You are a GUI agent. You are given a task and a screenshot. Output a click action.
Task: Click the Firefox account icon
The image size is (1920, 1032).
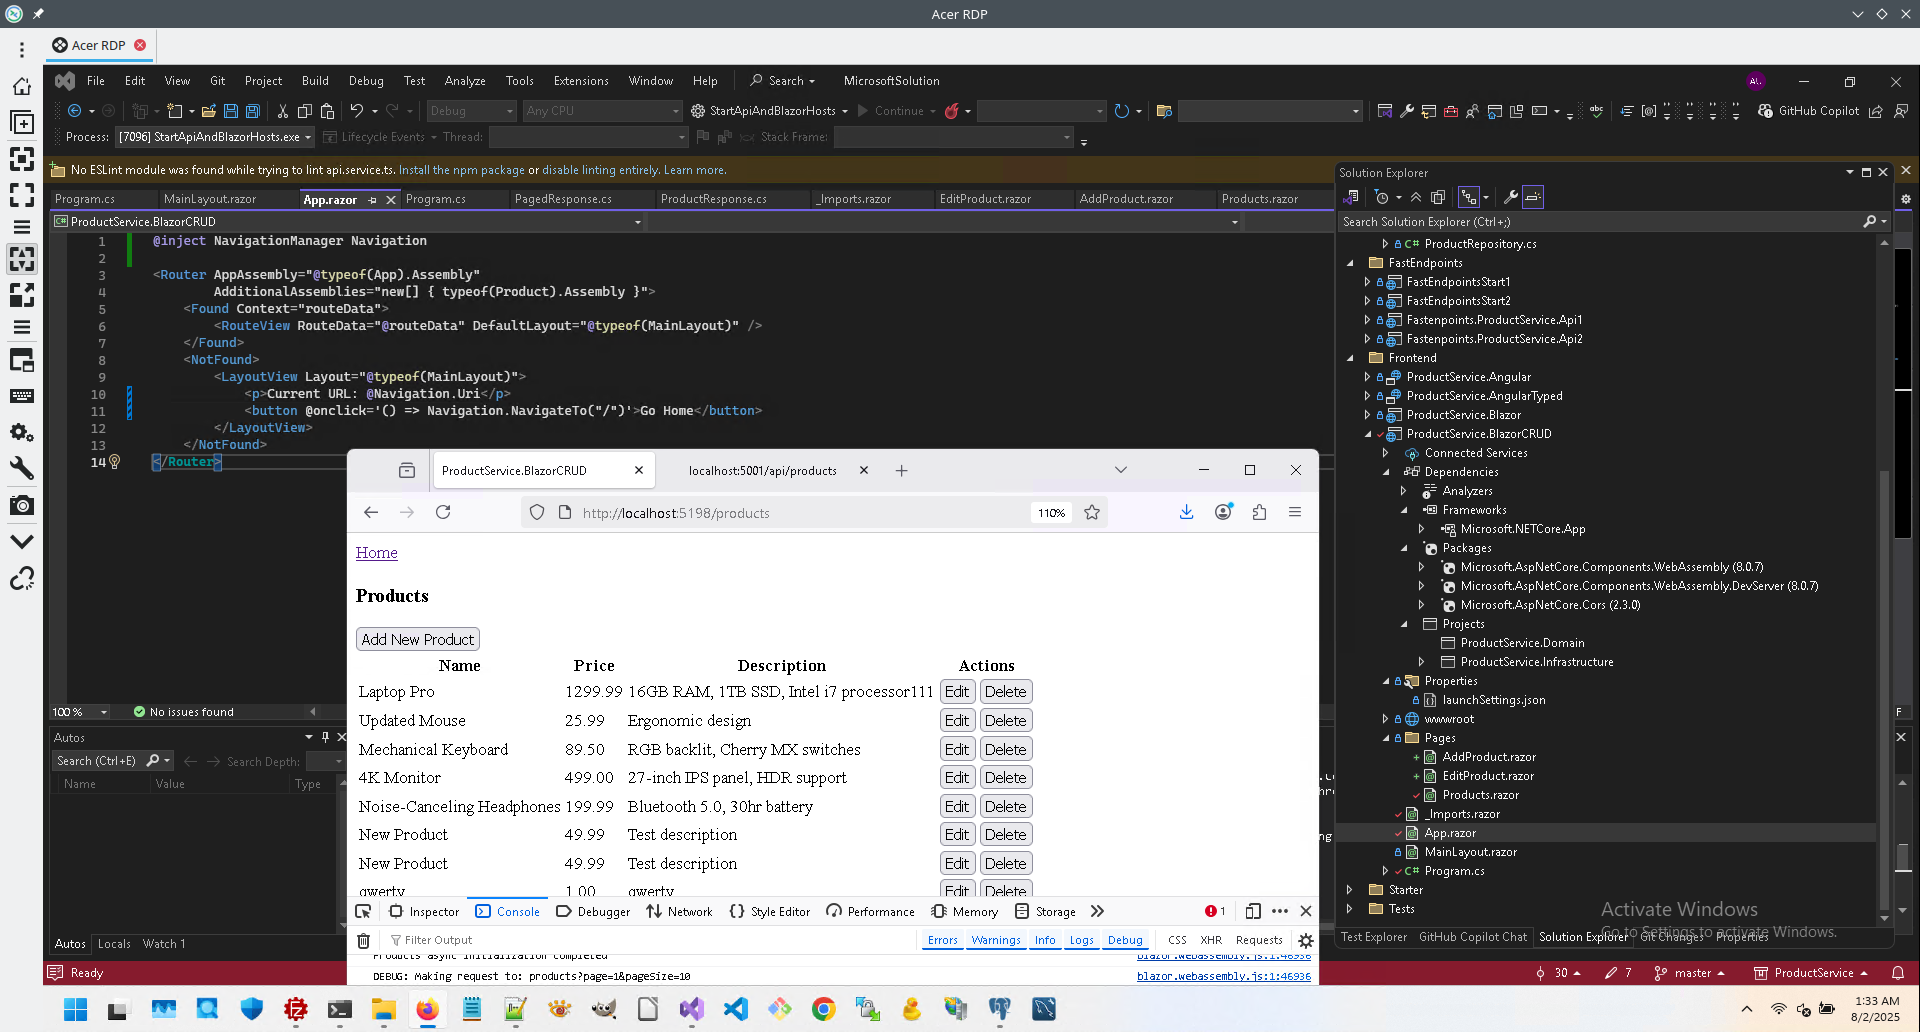(x=1223, y=512)
